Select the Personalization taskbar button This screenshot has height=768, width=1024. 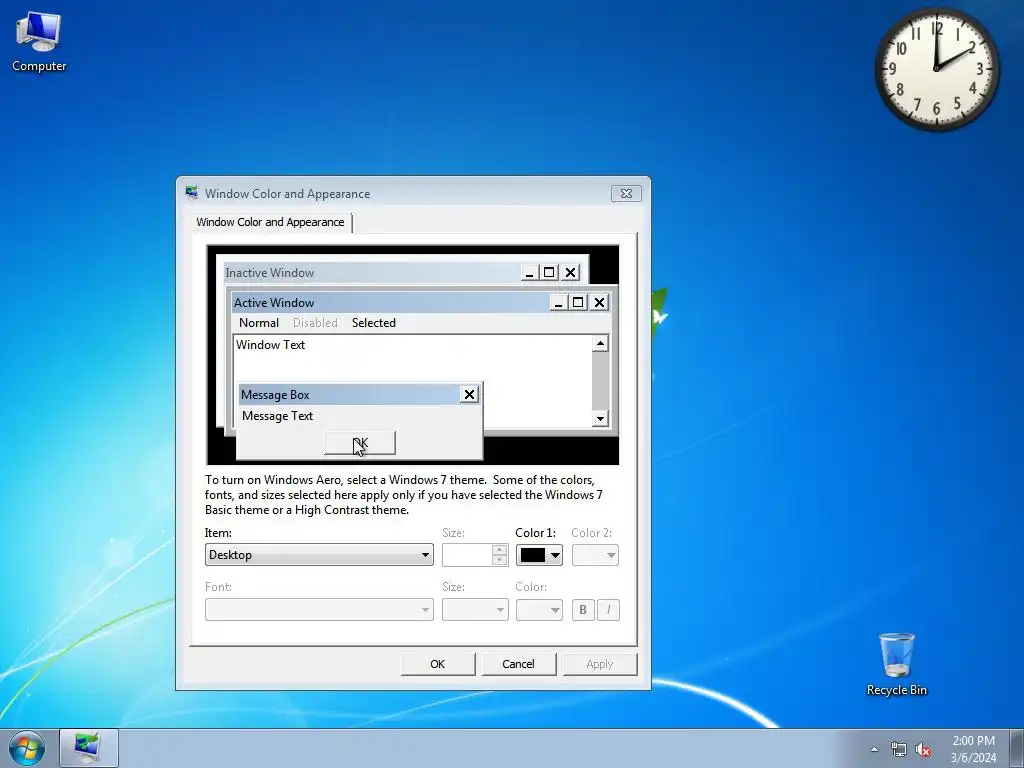point(89,748)
